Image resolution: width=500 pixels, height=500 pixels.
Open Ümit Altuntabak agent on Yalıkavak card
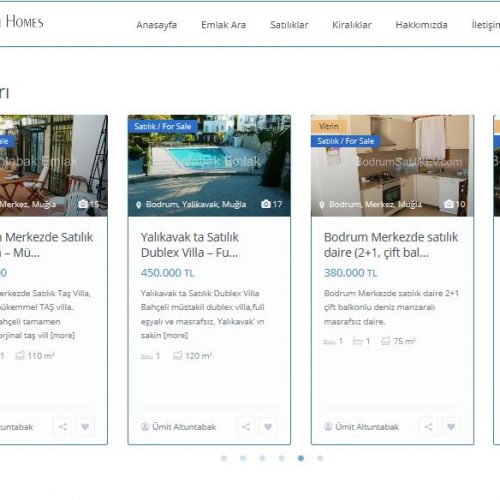(184, 427)
